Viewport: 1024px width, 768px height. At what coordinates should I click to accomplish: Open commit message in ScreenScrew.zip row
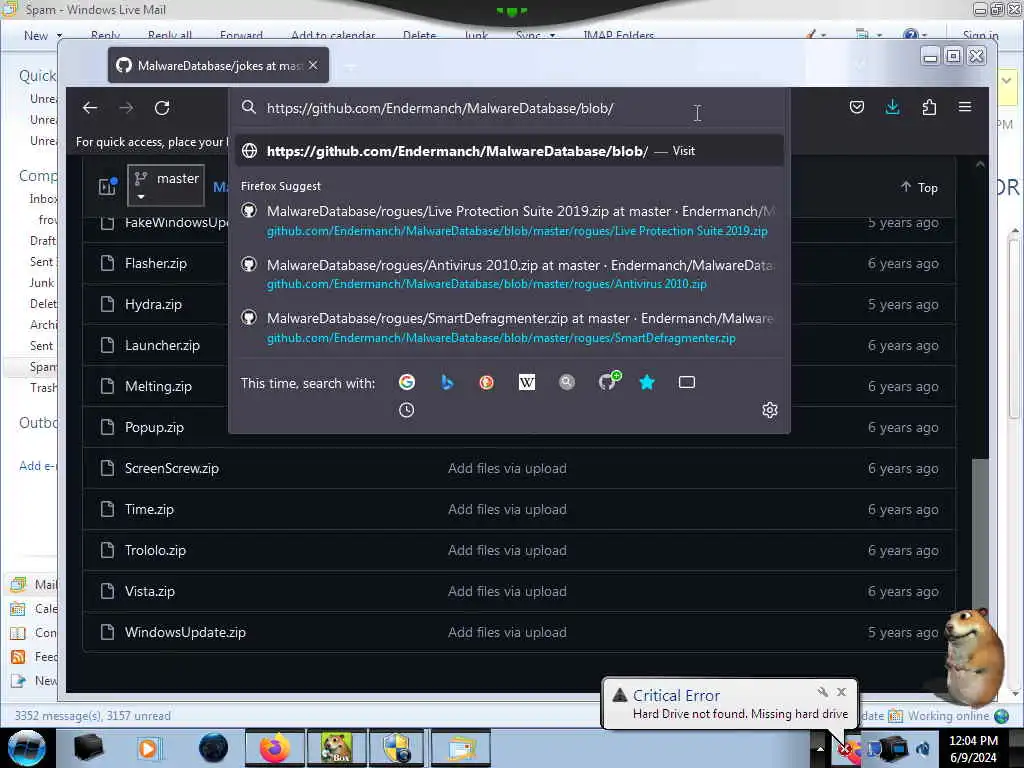click(507, 468)
